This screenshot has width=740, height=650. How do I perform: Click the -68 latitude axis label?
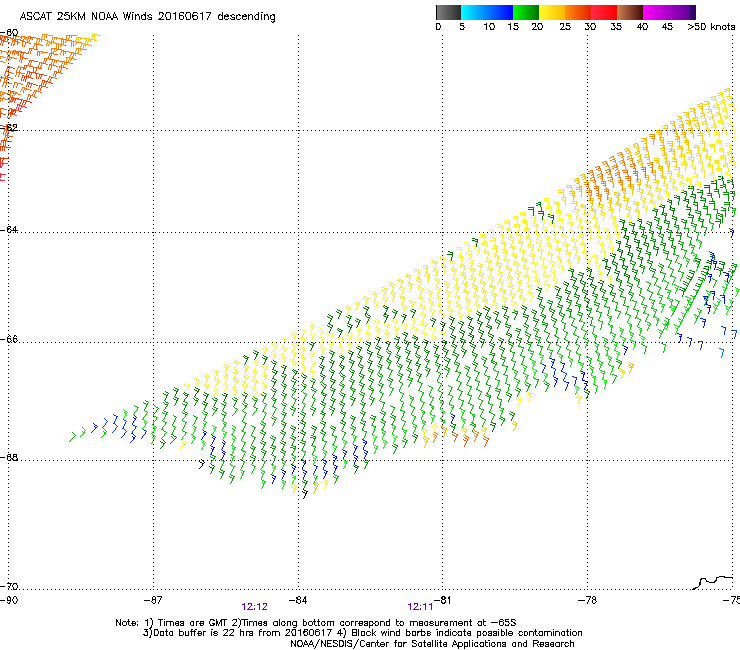9,457
